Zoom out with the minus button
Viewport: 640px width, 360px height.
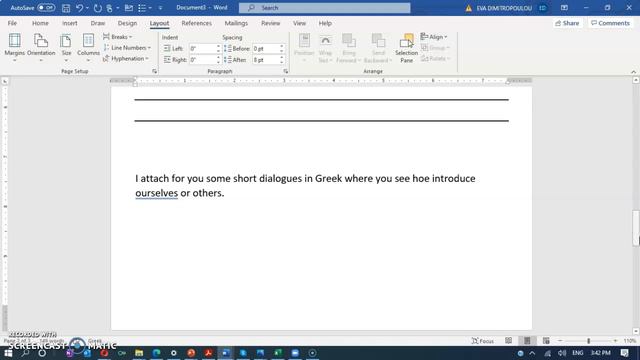560,340
